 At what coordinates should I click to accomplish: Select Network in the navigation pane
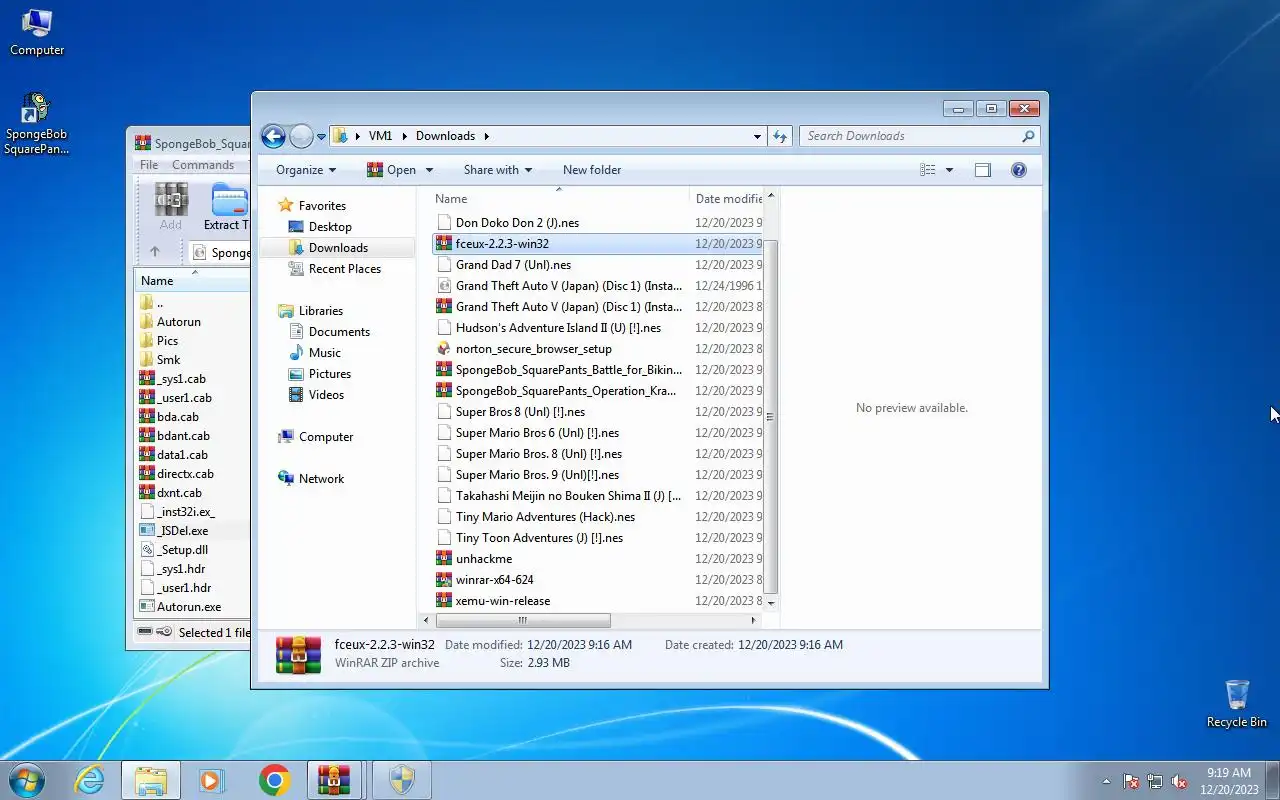321,479
